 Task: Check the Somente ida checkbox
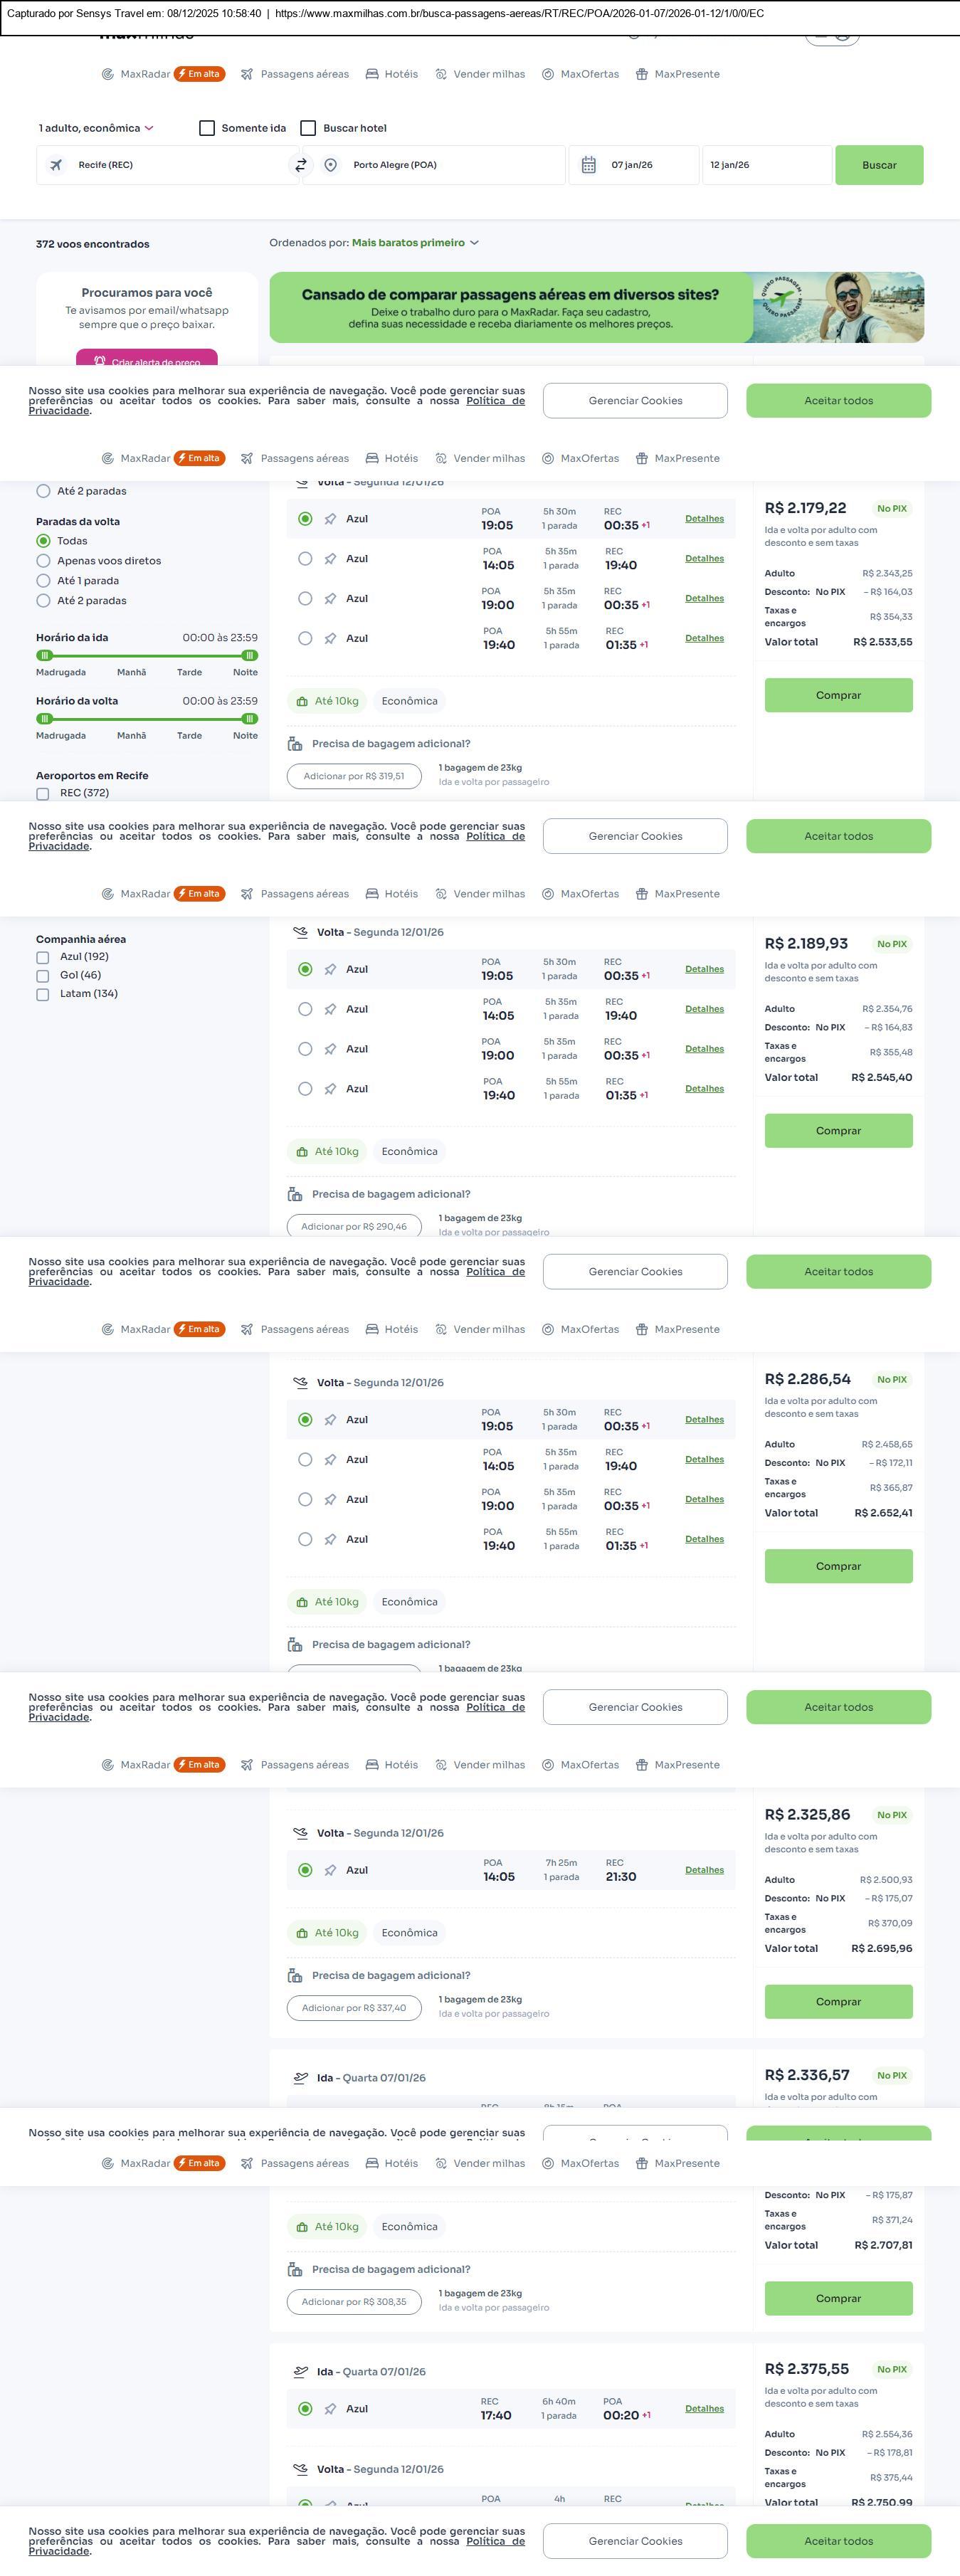207,128
